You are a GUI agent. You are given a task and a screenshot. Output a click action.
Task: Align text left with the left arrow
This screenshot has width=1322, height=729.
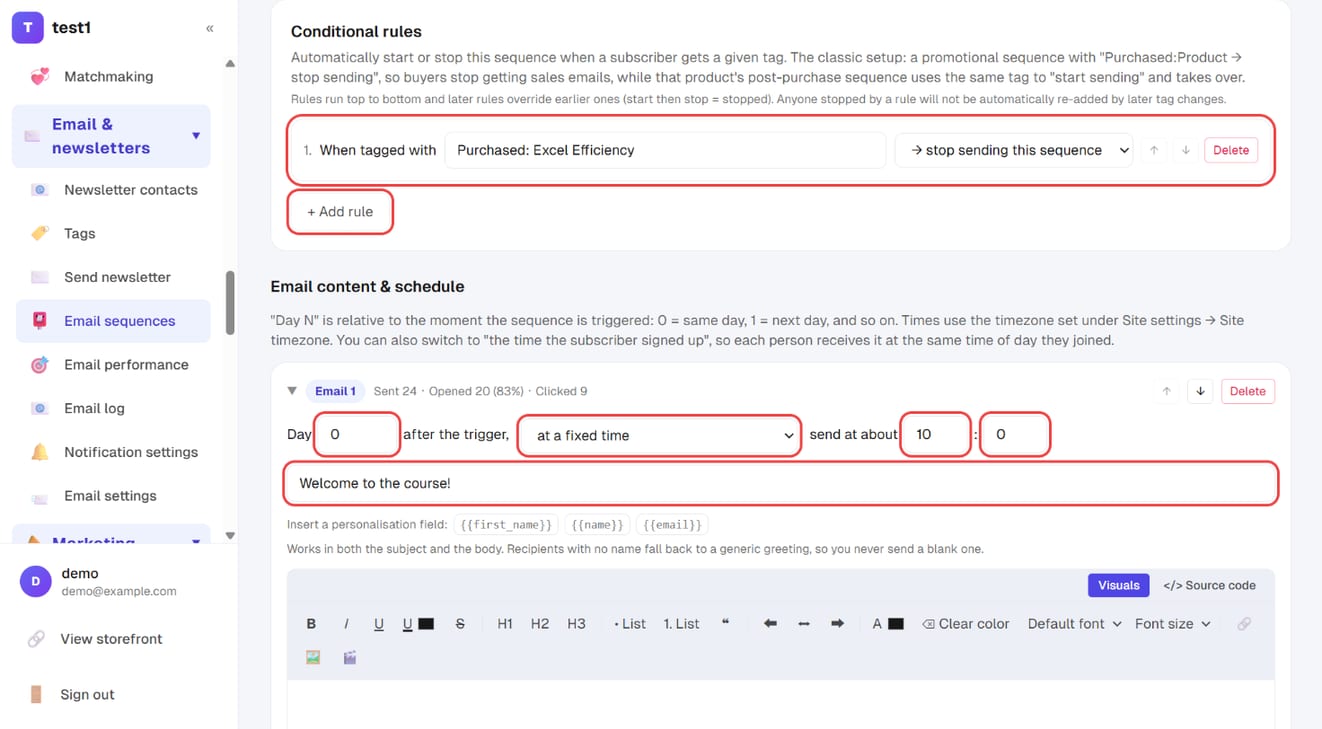pos(770,624)
